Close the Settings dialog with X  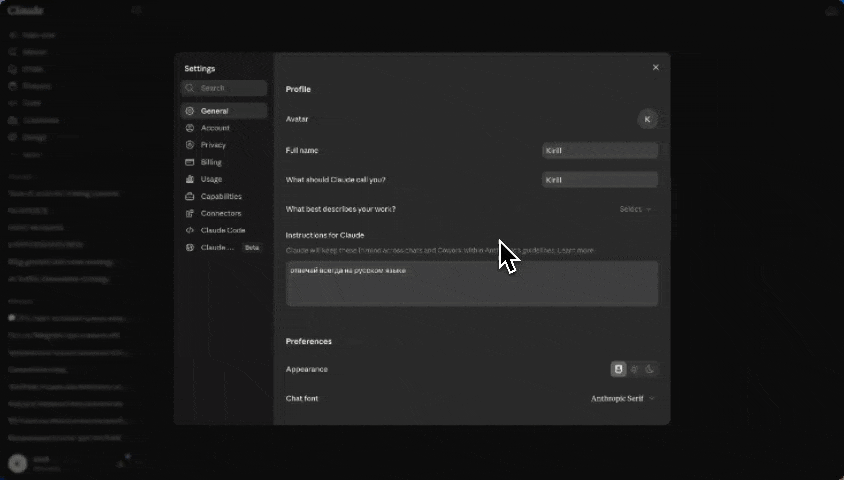click(x=656, y=67)
